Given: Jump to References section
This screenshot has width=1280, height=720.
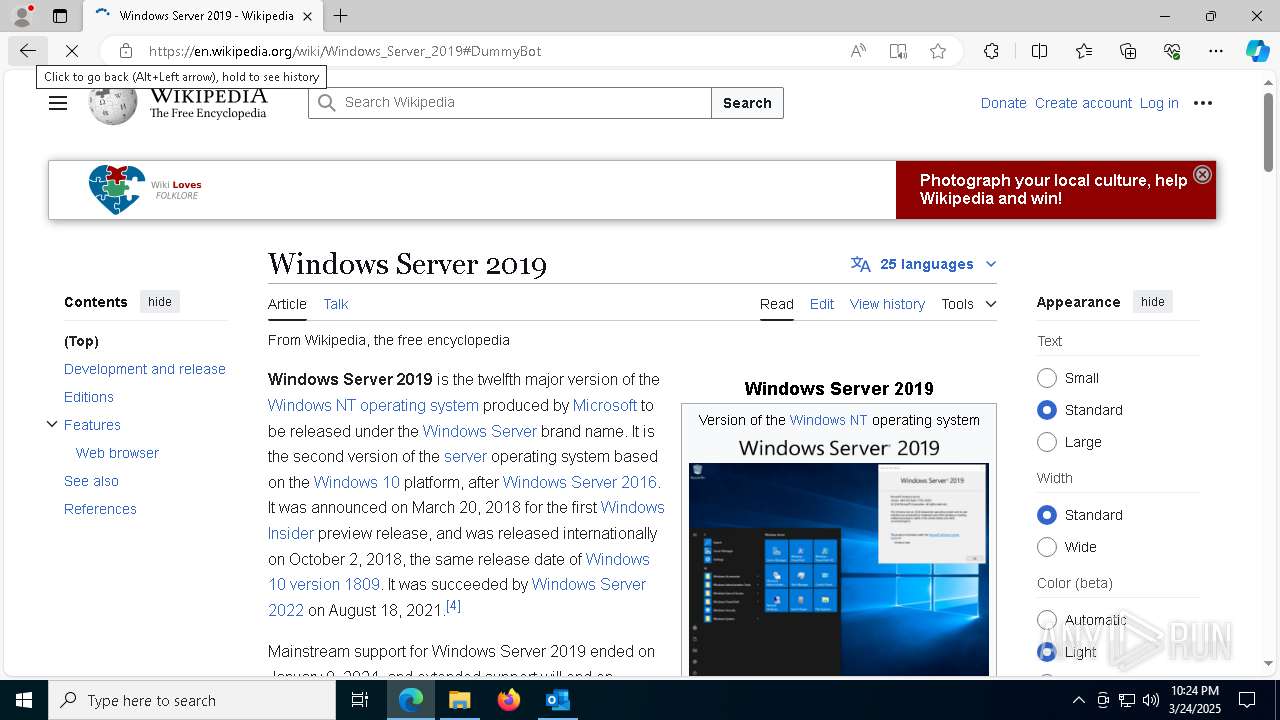Looking at the screenshot, I should (100, 509).
